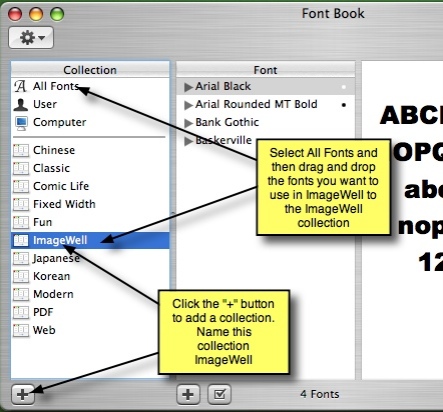Select the Fixed Width collection
The image size is (443, 412).
90,204
